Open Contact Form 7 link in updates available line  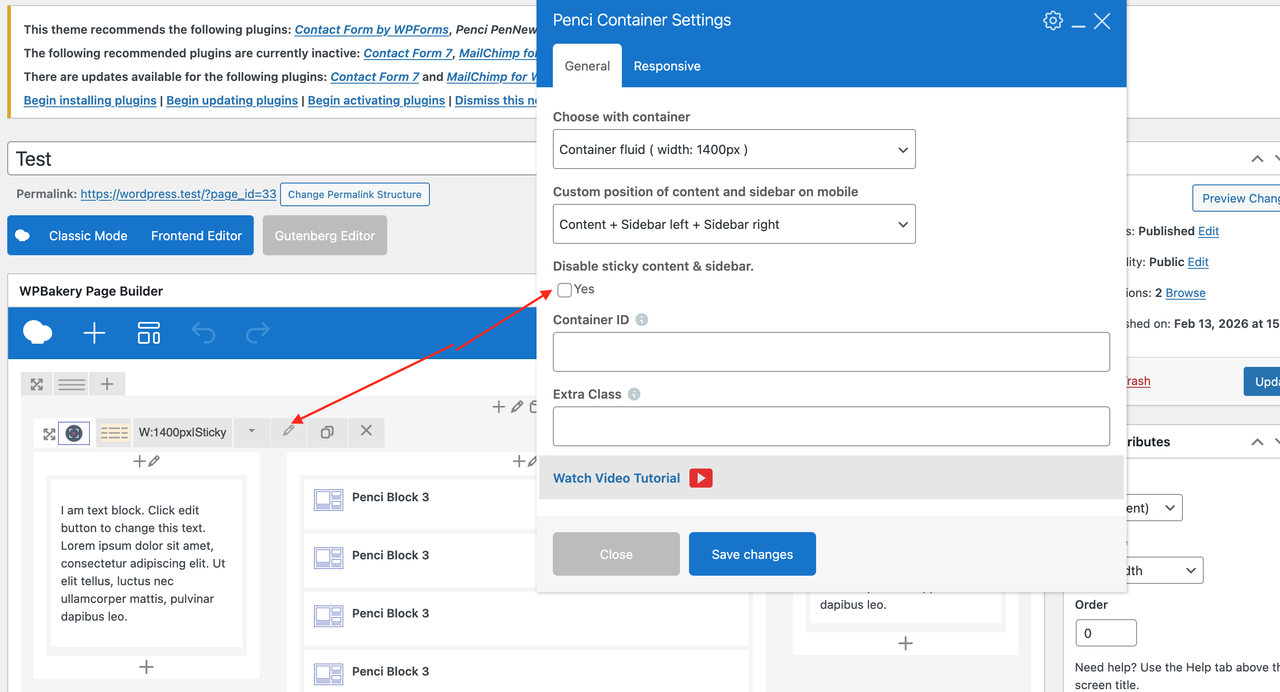coord(375,76)
